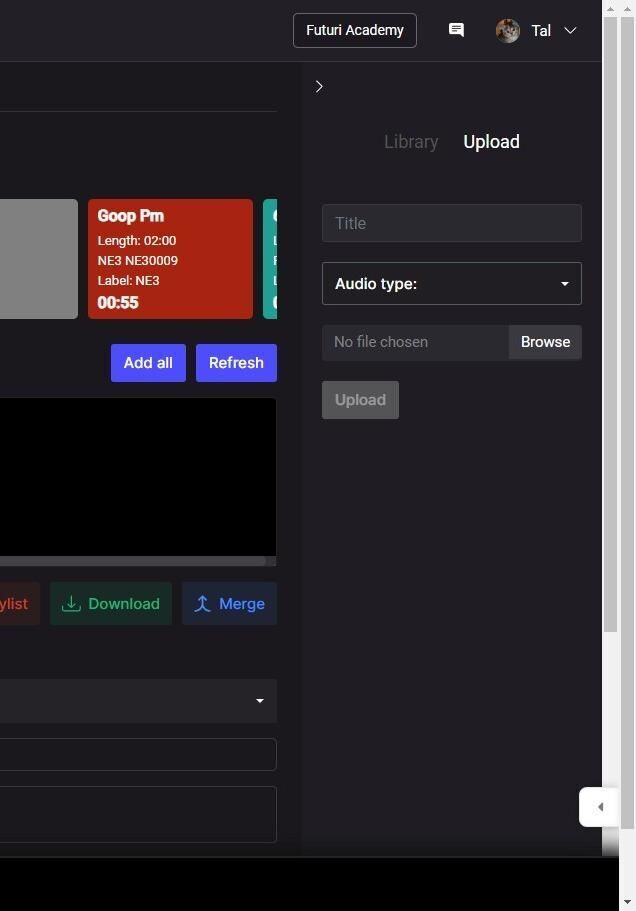
Task: Click the horizontal scrollbar under the black panel
Action: [130, 561]
